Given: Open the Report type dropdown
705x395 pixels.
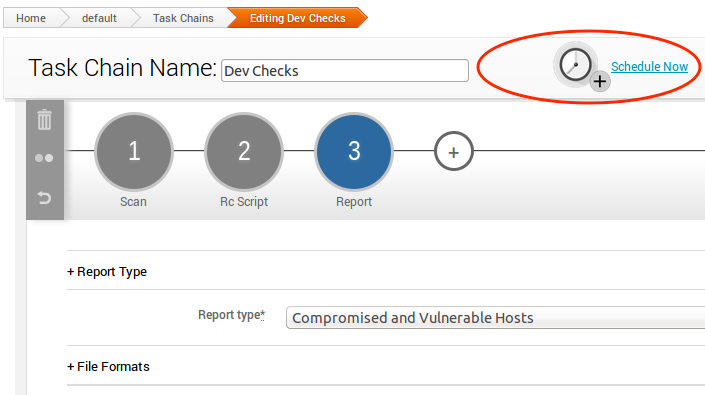Looking at the screenshot, I should tap(495, 318).
